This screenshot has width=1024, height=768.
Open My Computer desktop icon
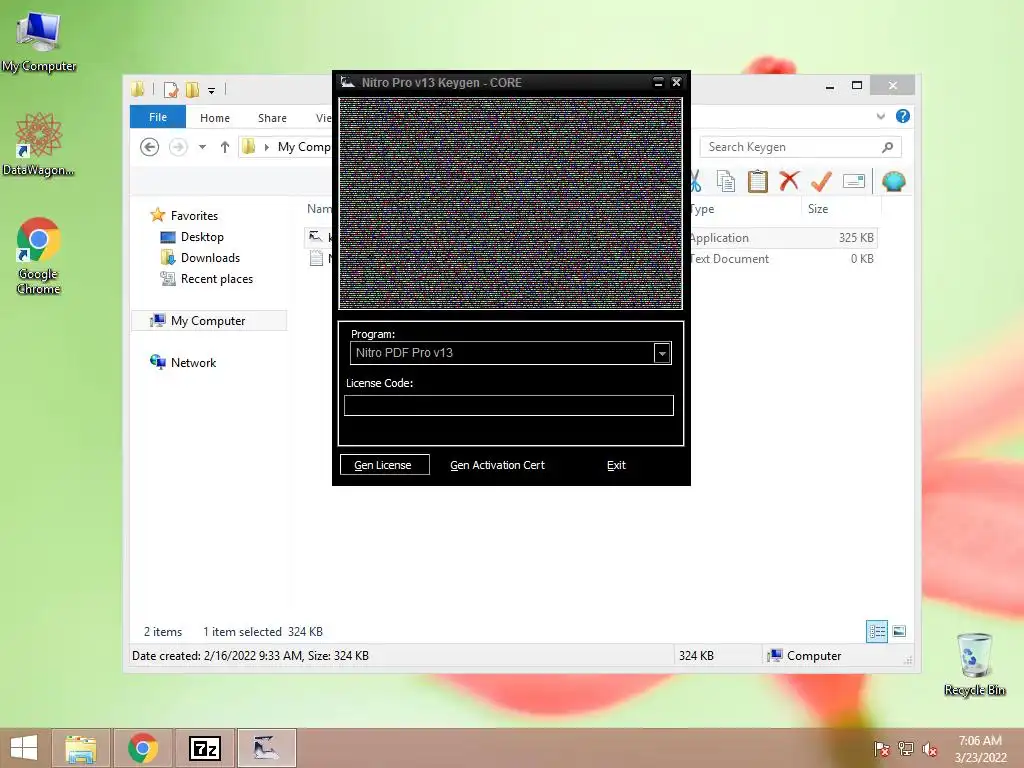pos(39,42)
